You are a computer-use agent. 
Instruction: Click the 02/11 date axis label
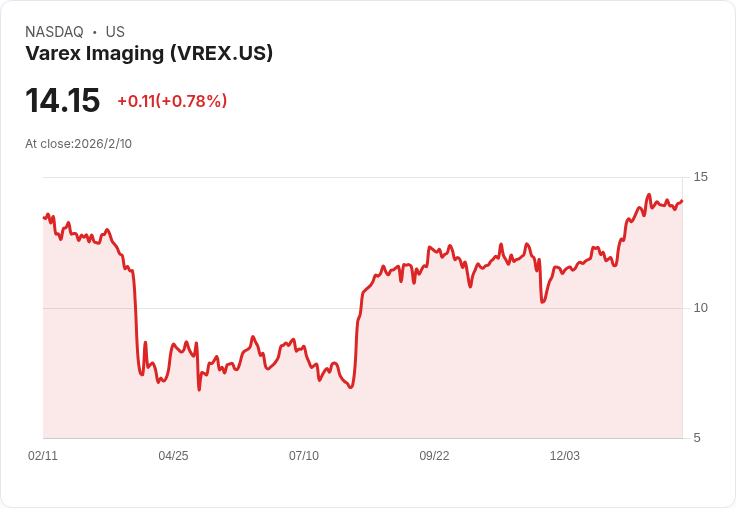point(43,456)
